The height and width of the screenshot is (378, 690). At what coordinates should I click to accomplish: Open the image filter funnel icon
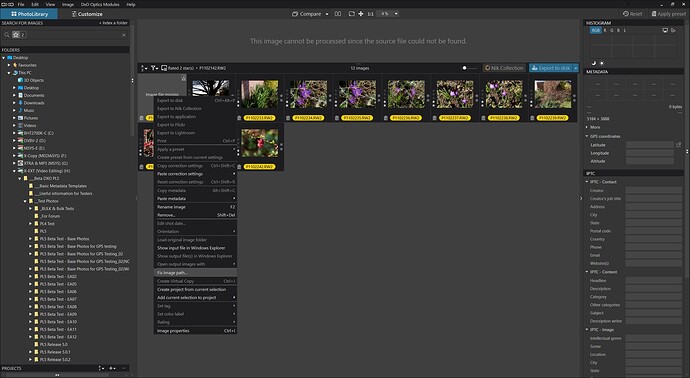coord(154,68)
